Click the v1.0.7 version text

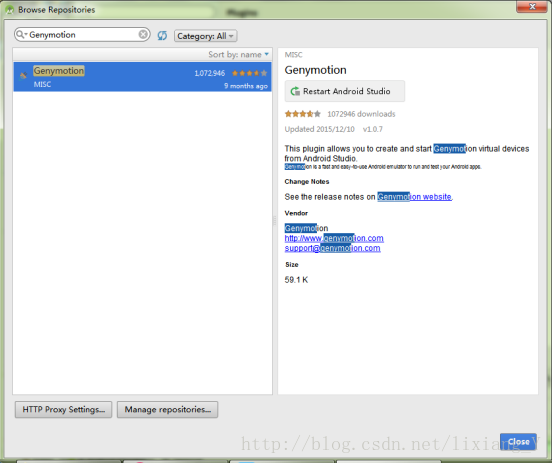point(372,129)
